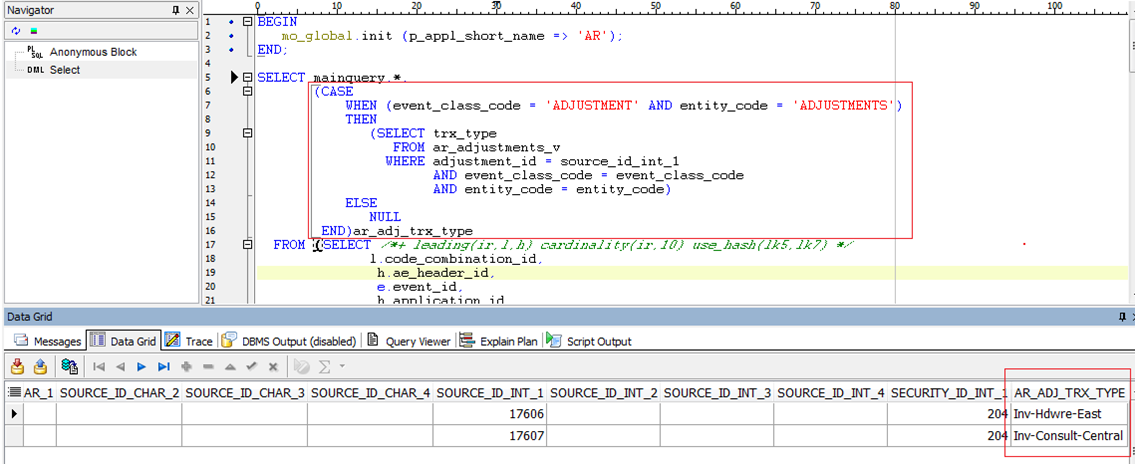Screen dimensions: 1135x464
Task: Click the AR_1 column header
Action: 40,392
